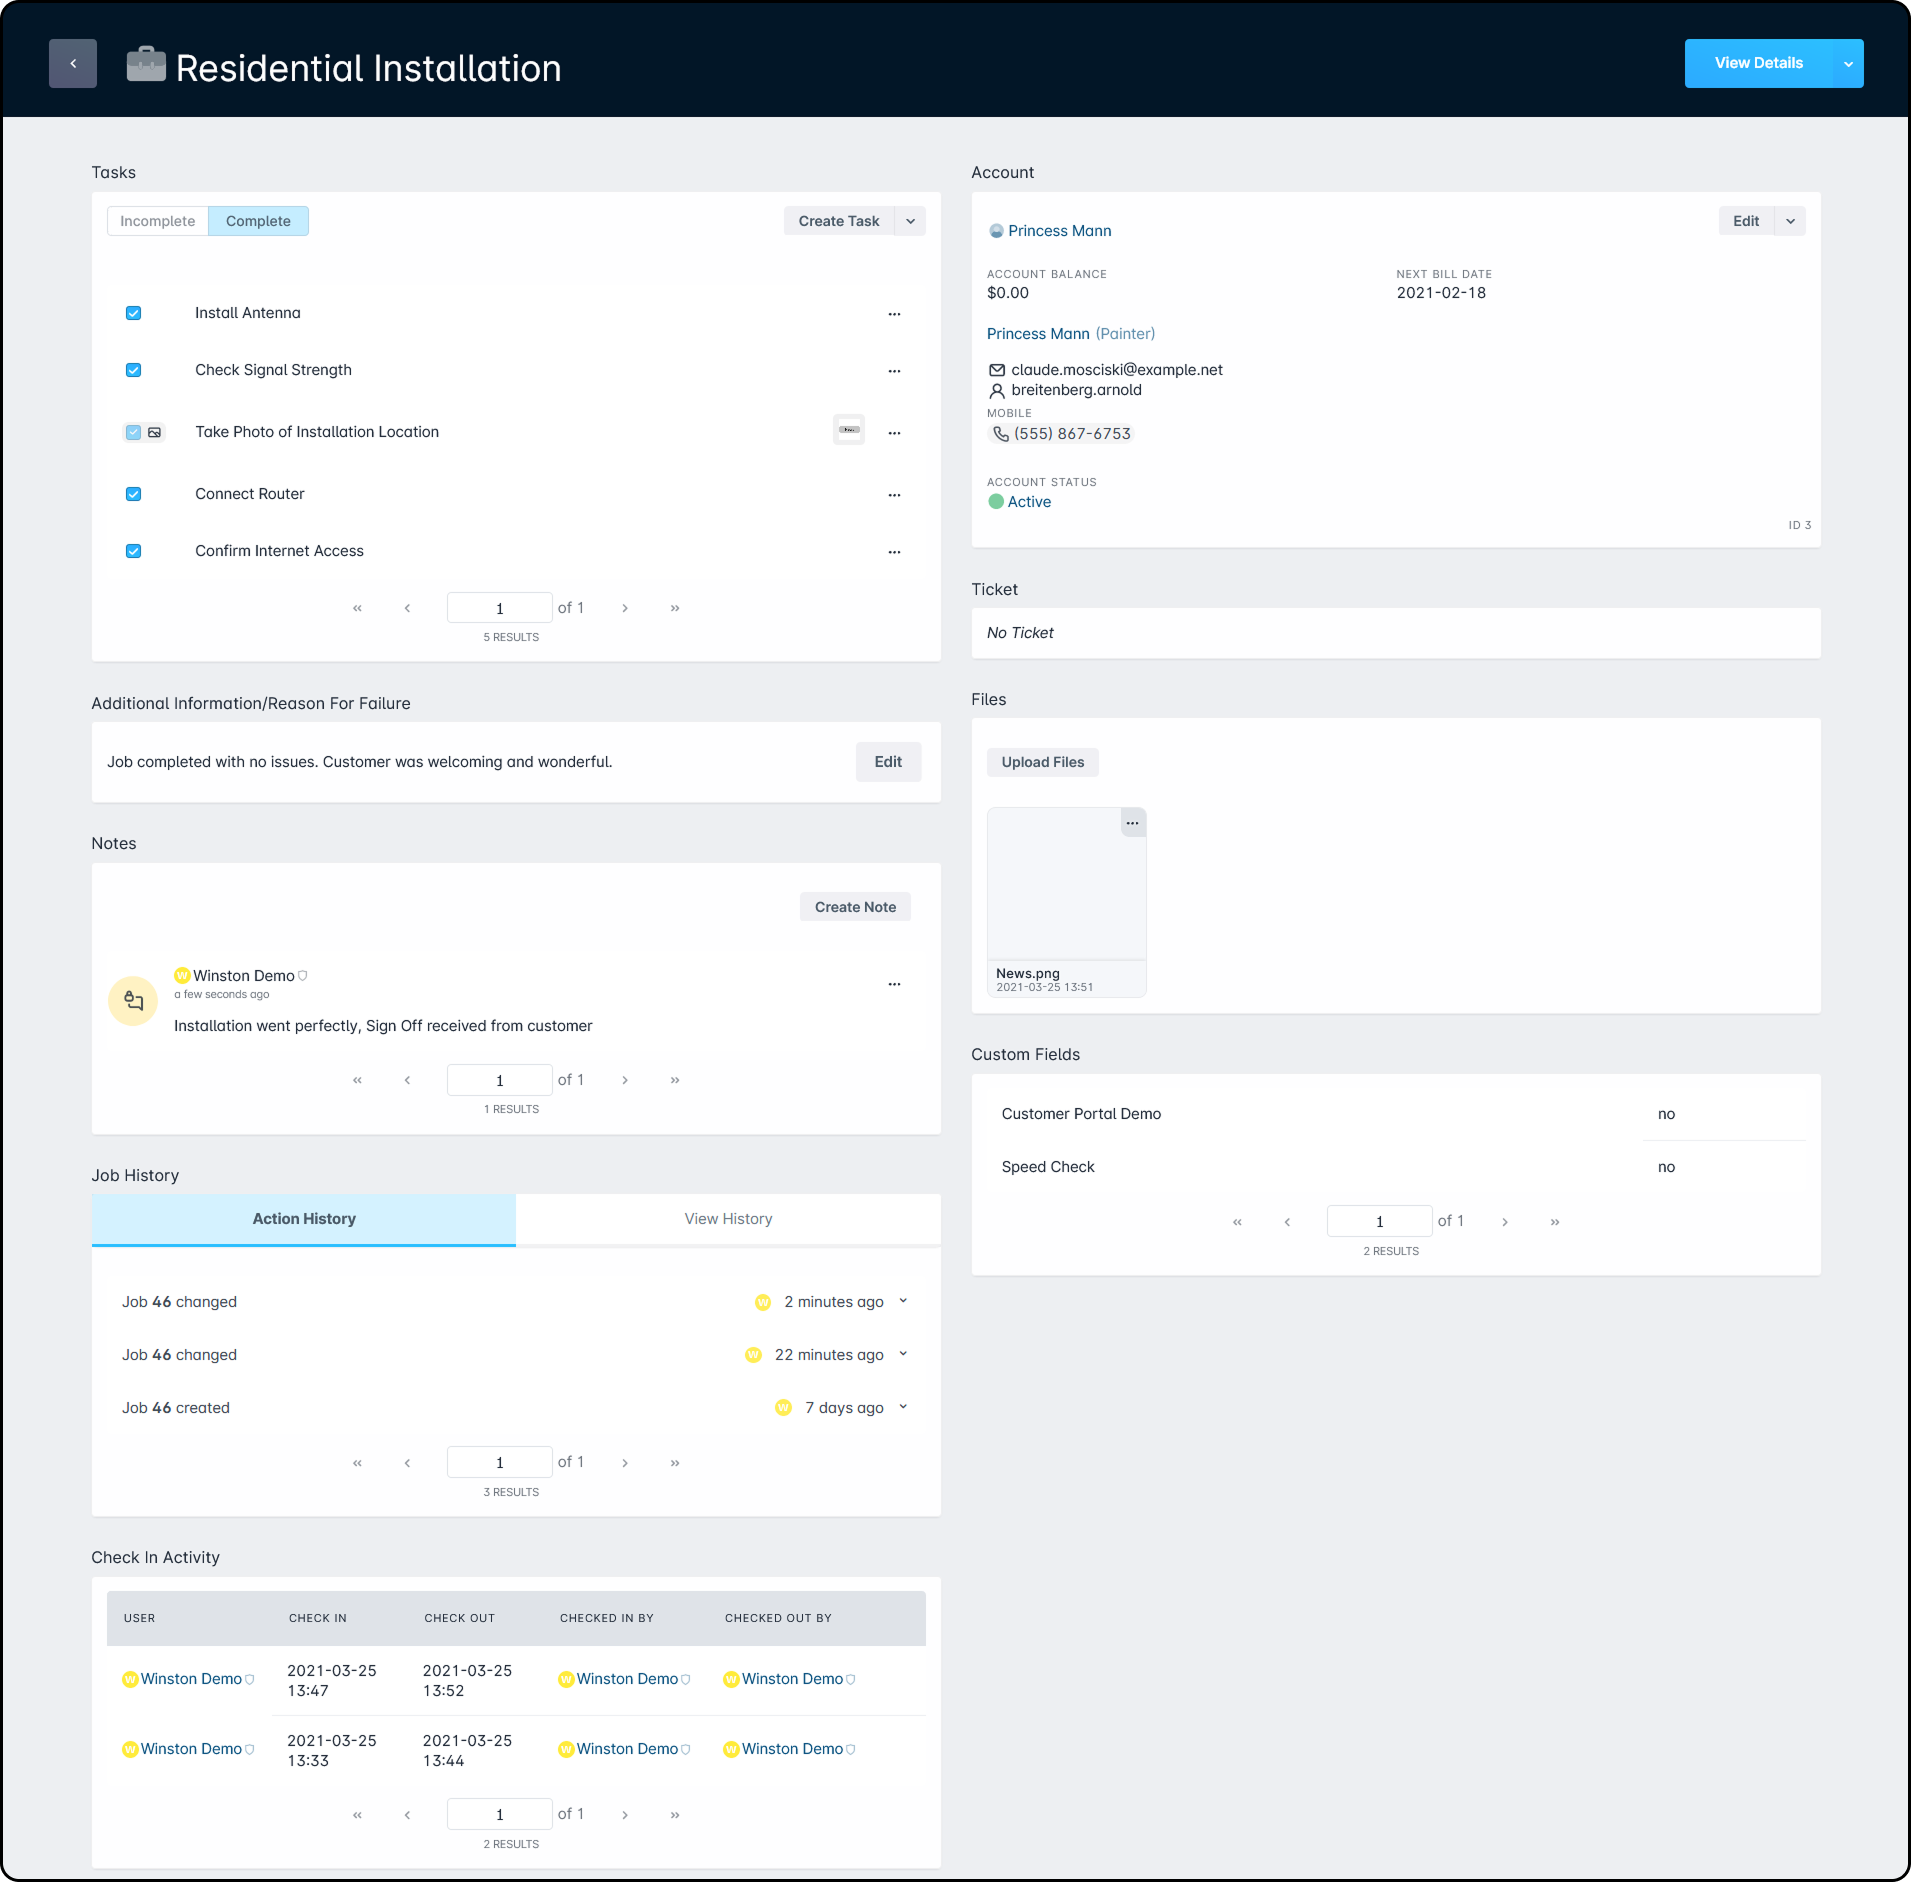Open options menu for Connect Router task
The image size is (1911, 1882).
(894, 495)
